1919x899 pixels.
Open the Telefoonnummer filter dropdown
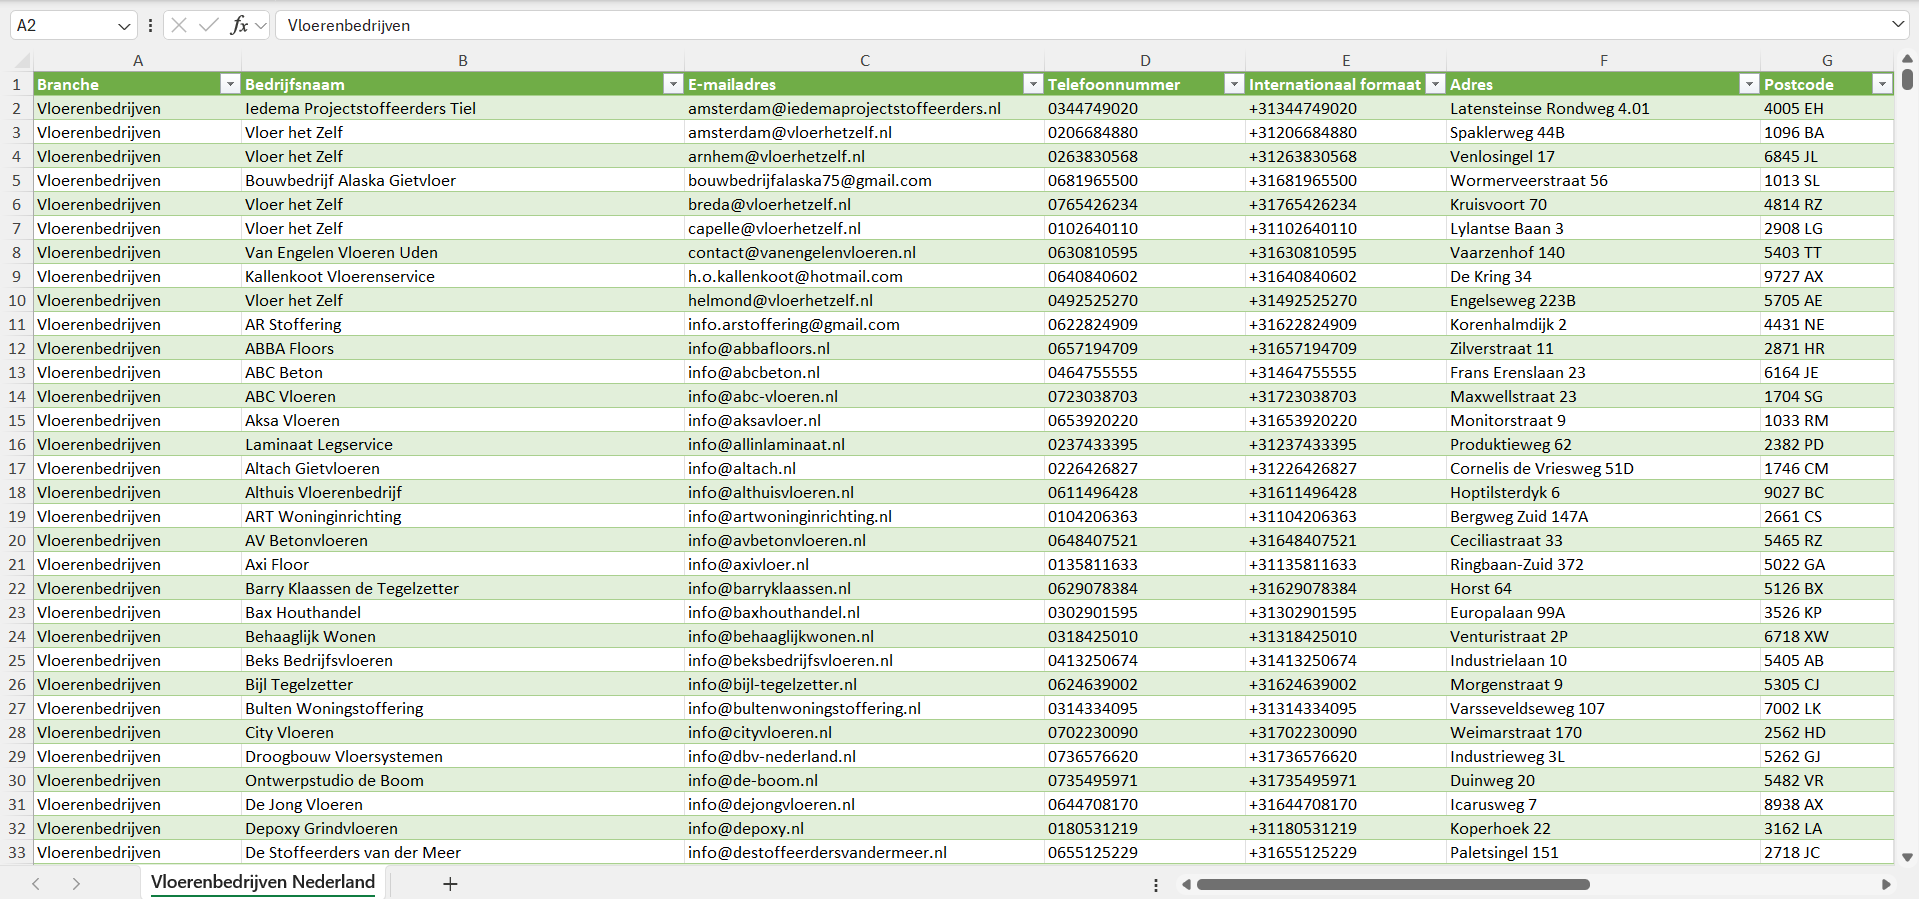[x=1234, y=84]
